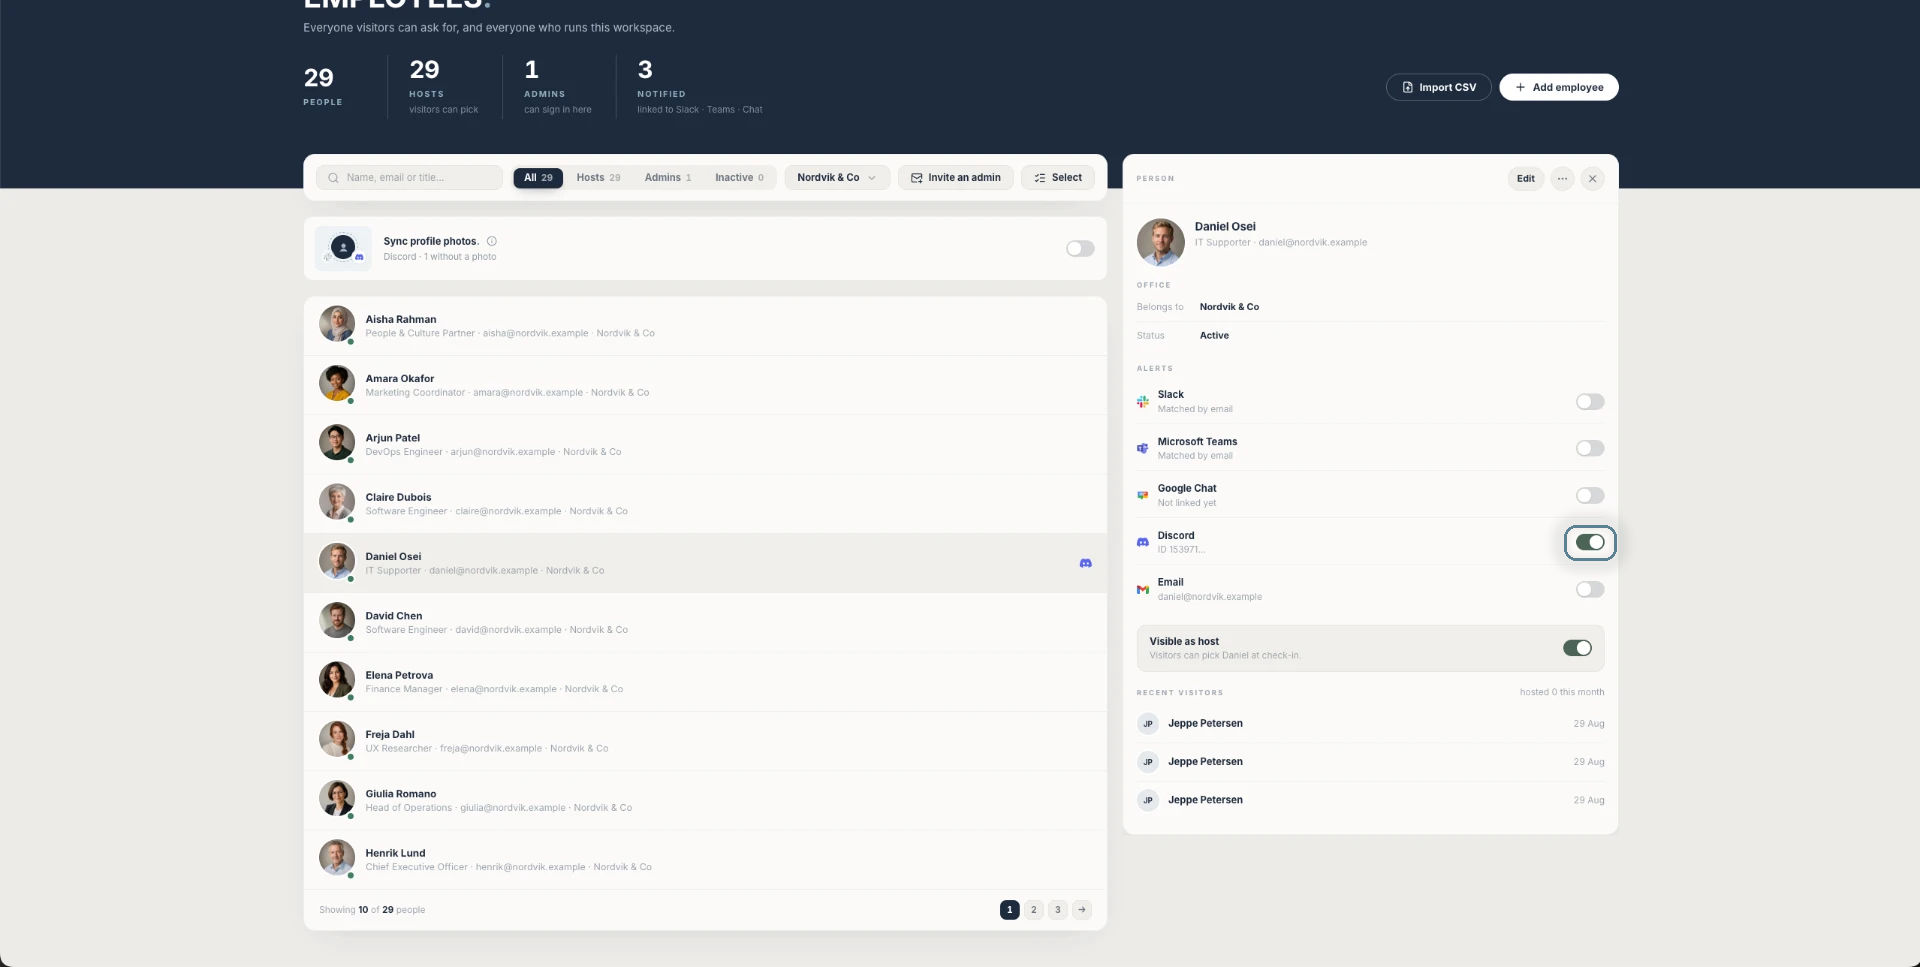Switch to the Hosts 29 filter
The height and width of the screenshot is (967, 1920).
coord(598,177)
